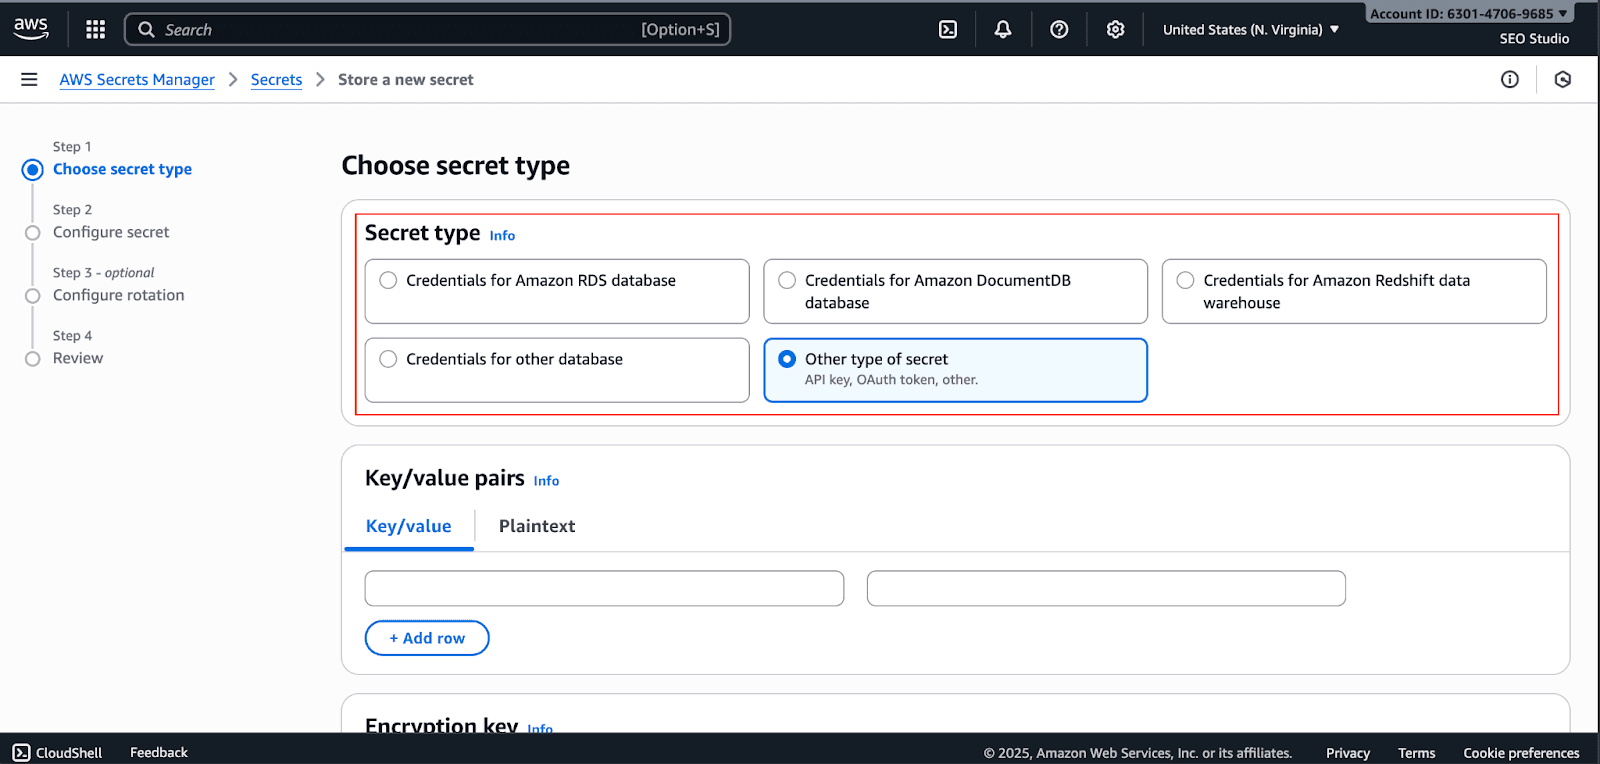Click the CloudShell icon in the footer
This screenshot has height=764, width=1600.
(x=21, y=752)
